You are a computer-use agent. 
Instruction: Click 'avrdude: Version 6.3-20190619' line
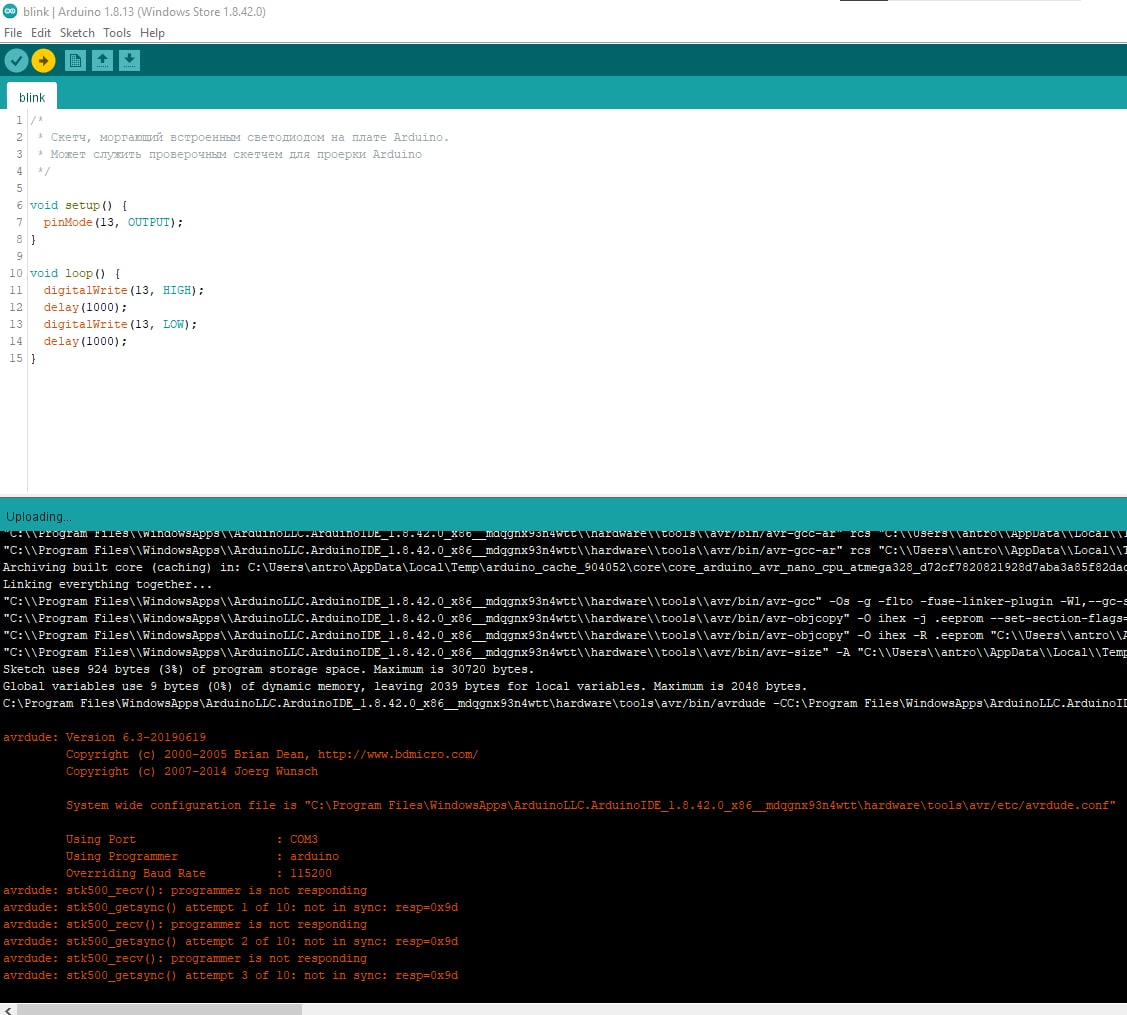(104, 738)
